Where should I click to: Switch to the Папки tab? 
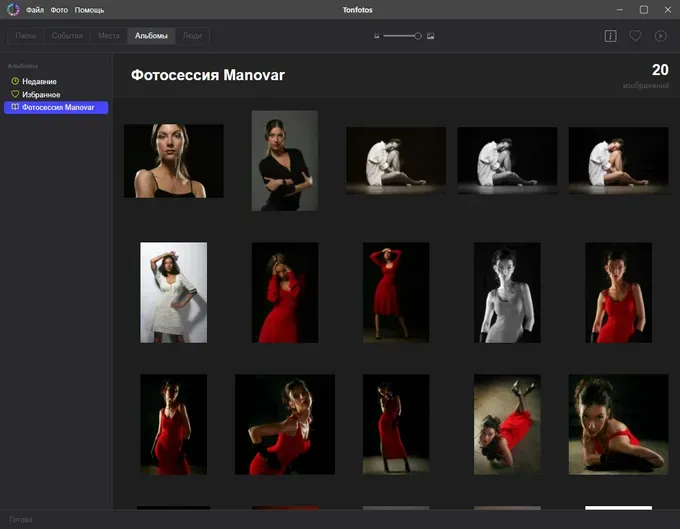[28, 36]
